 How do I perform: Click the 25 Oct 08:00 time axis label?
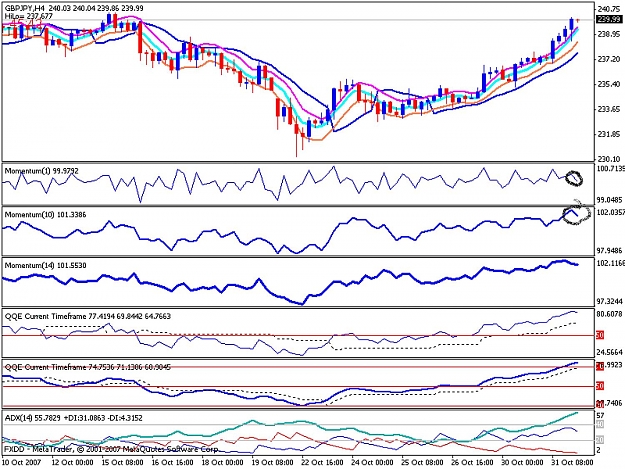[423, 462]
